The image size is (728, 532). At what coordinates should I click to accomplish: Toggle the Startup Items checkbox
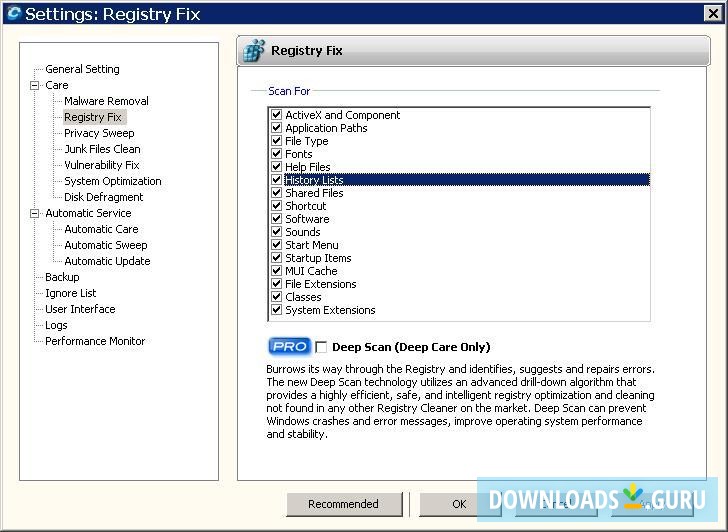coord(277,257)
